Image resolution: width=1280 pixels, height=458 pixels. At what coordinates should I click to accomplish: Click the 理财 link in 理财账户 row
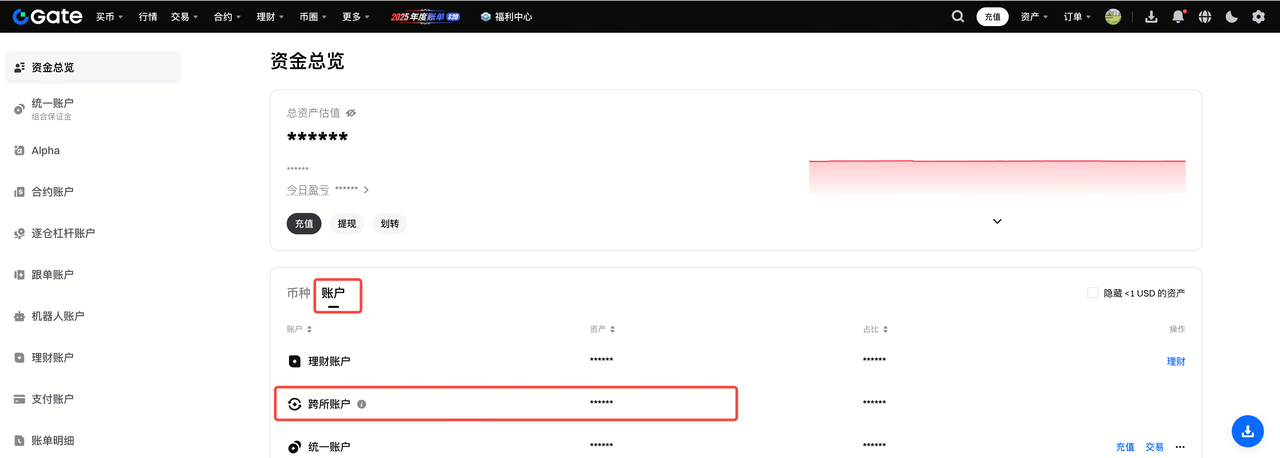click(x=1175, y=361)
